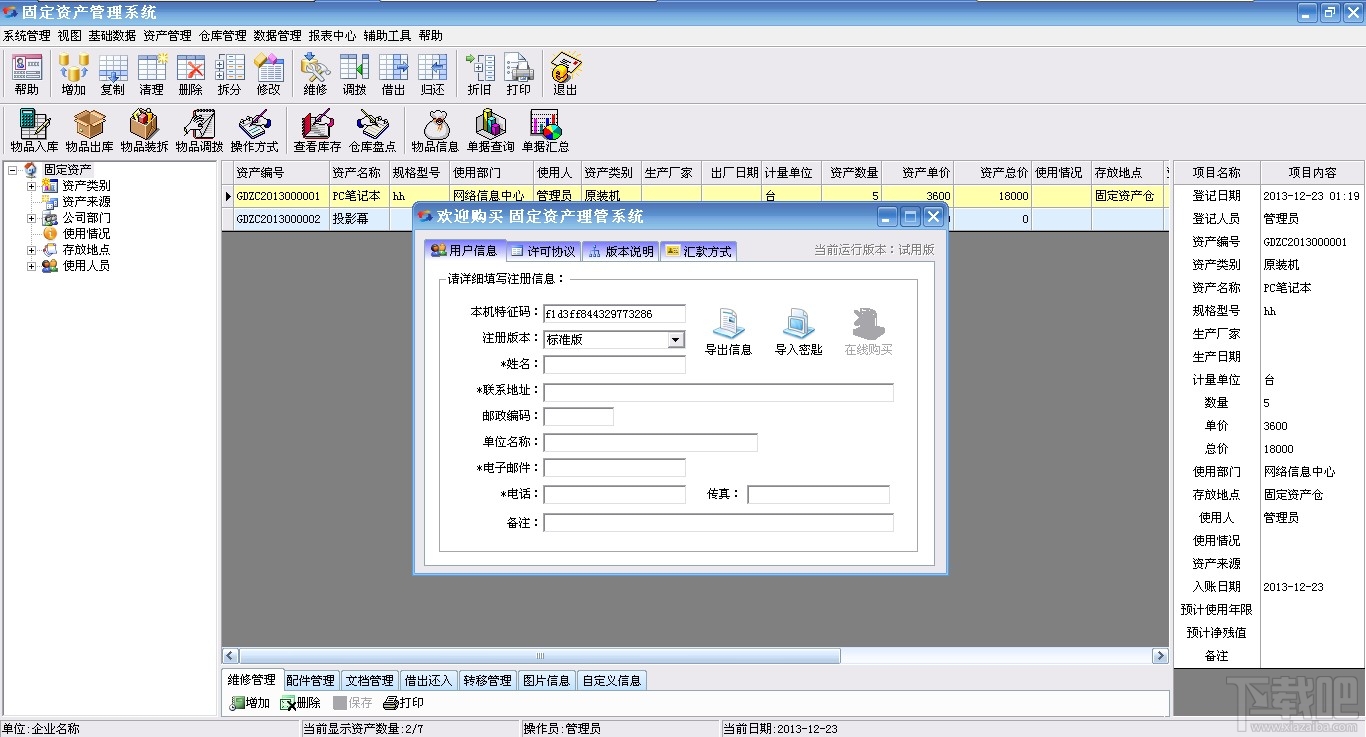The image size is (1366, 737).
Task: Click the 备注 input field in dialog
Action: tap(719, 523)
